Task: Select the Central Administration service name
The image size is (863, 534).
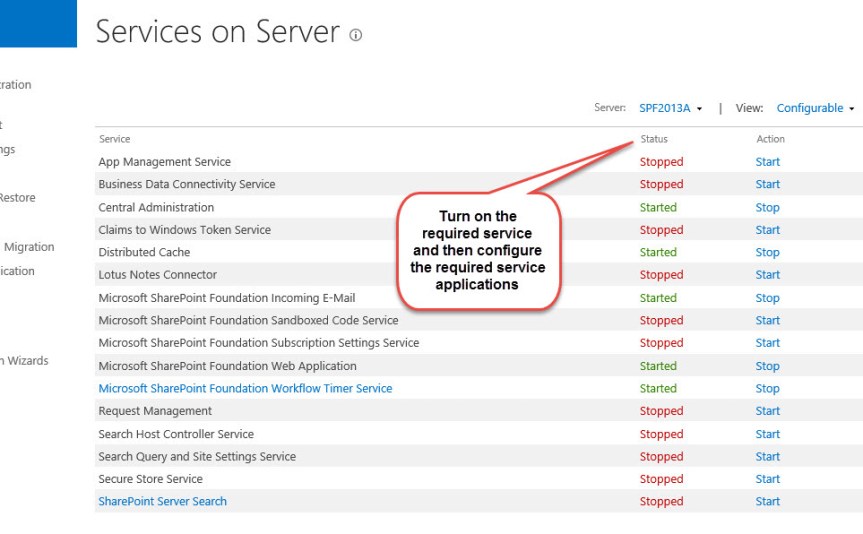Action: pos(156,208)
